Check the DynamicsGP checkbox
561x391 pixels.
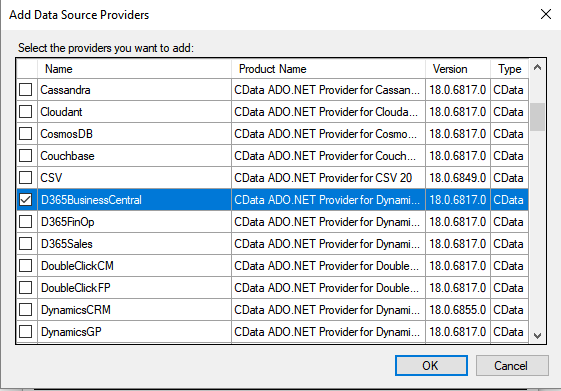pos(25,332)
